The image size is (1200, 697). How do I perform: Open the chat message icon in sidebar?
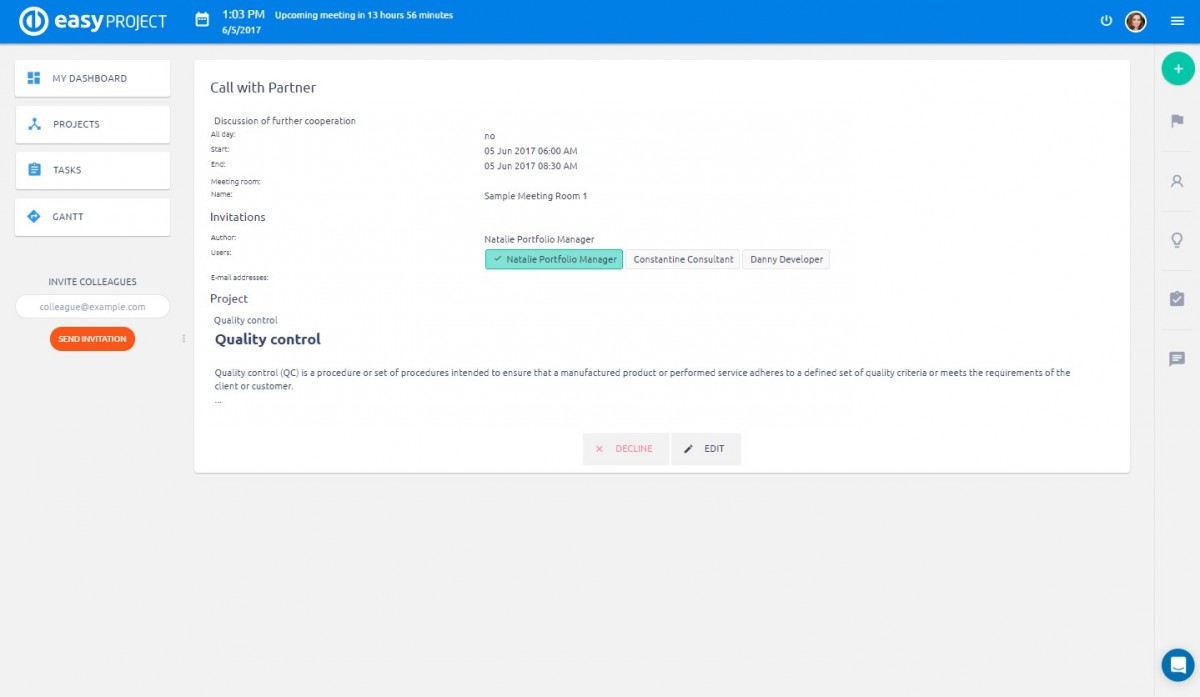click(x=1177, y=359)
